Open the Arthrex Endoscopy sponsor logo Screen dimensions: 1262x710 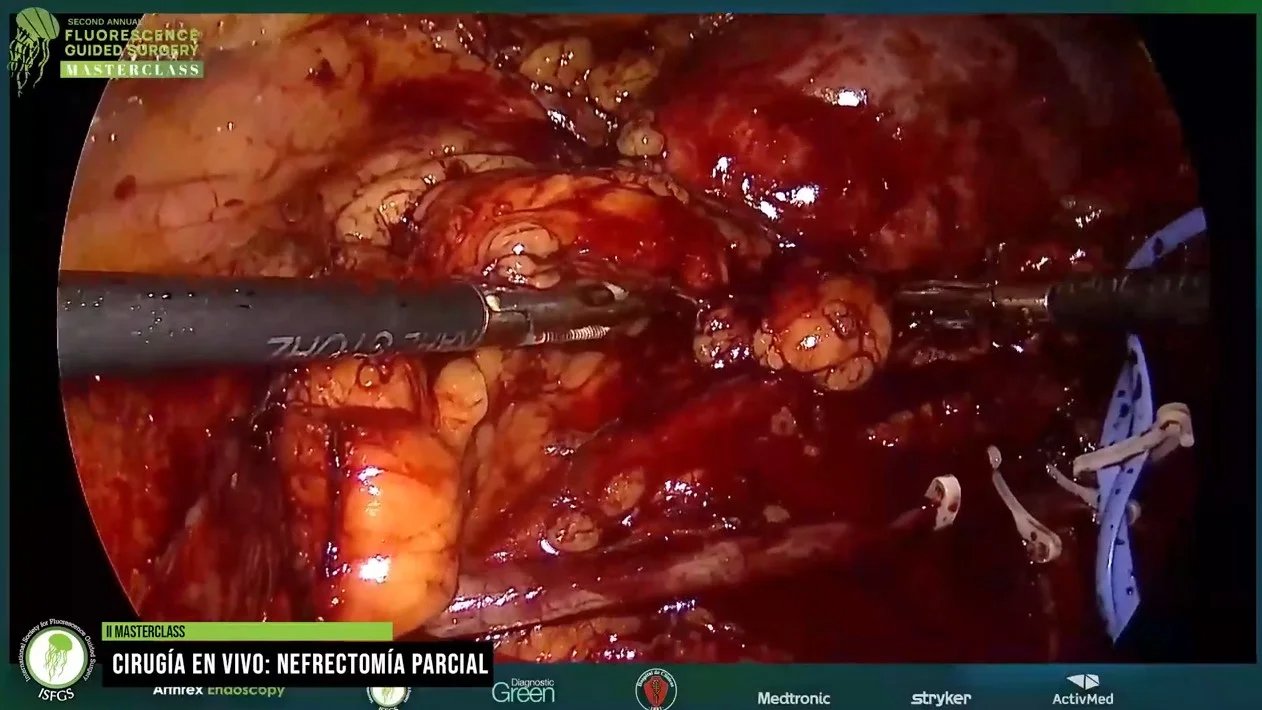[x=218, y=690]
